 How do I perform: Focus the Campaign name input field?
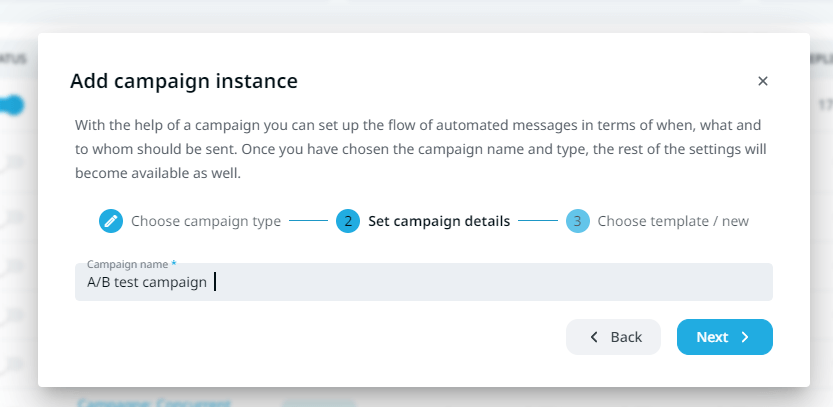pyautogui.click(x=423, y=282)
